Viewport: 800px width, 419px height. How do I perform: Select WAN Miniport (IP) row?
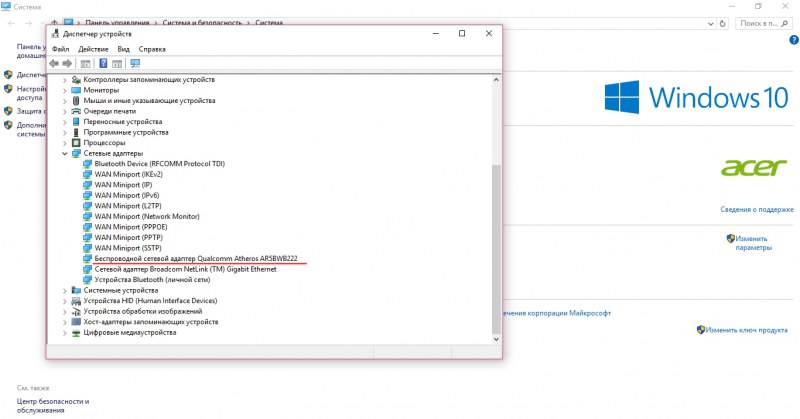123,185
